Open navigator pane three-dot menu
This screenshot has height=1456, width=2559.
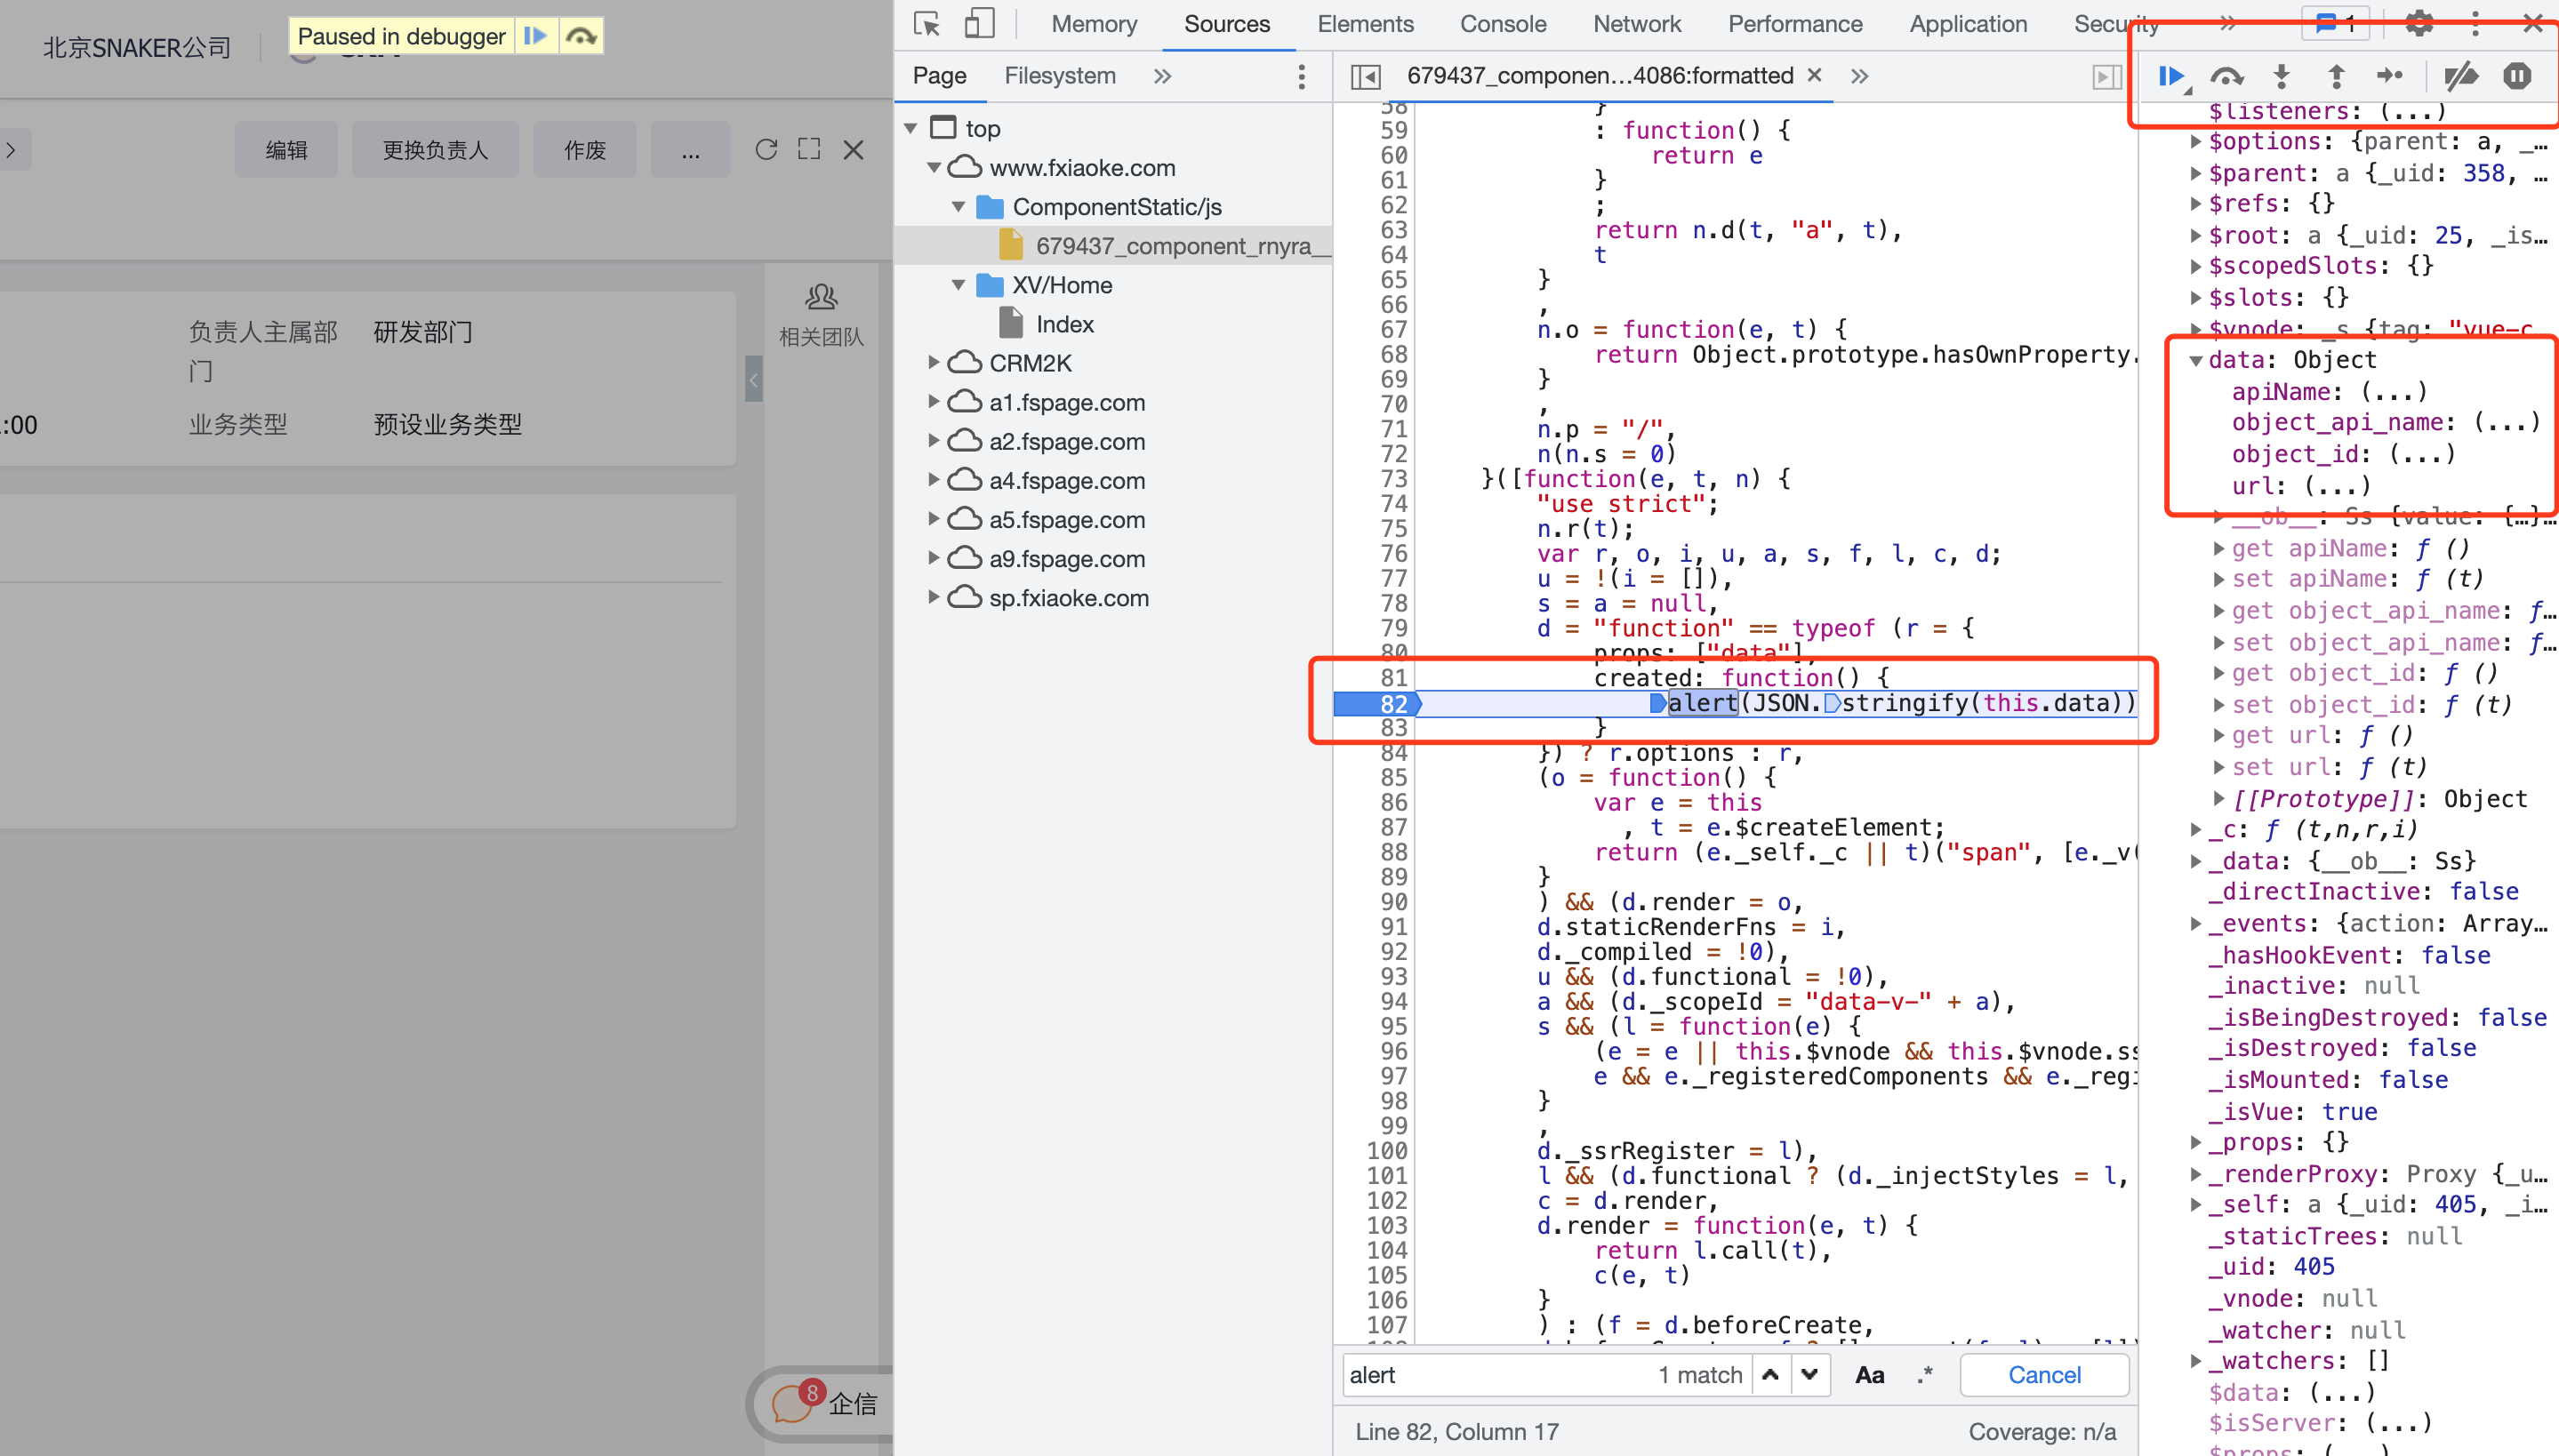pos(1301,76)
